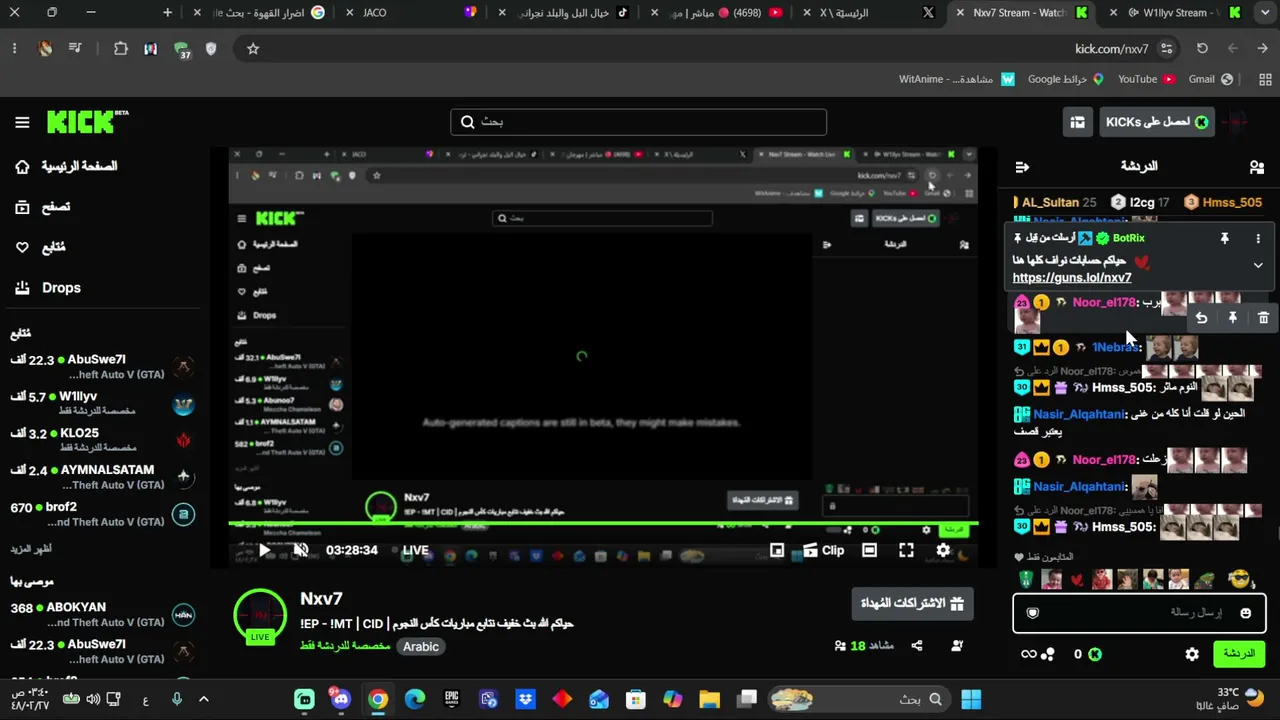The image size is (1280, 720).
Task: Open the WitAnime bookmark
Action: click(x=956, y=79)
